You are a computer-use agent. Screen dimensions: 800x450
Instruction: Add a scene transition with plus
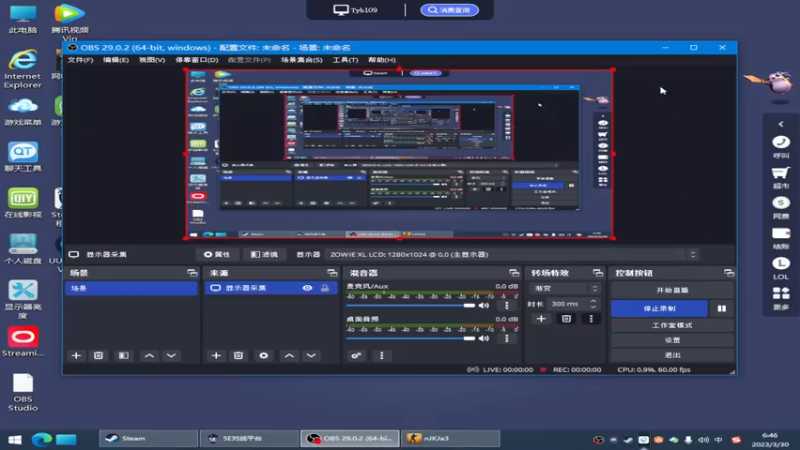541,319
